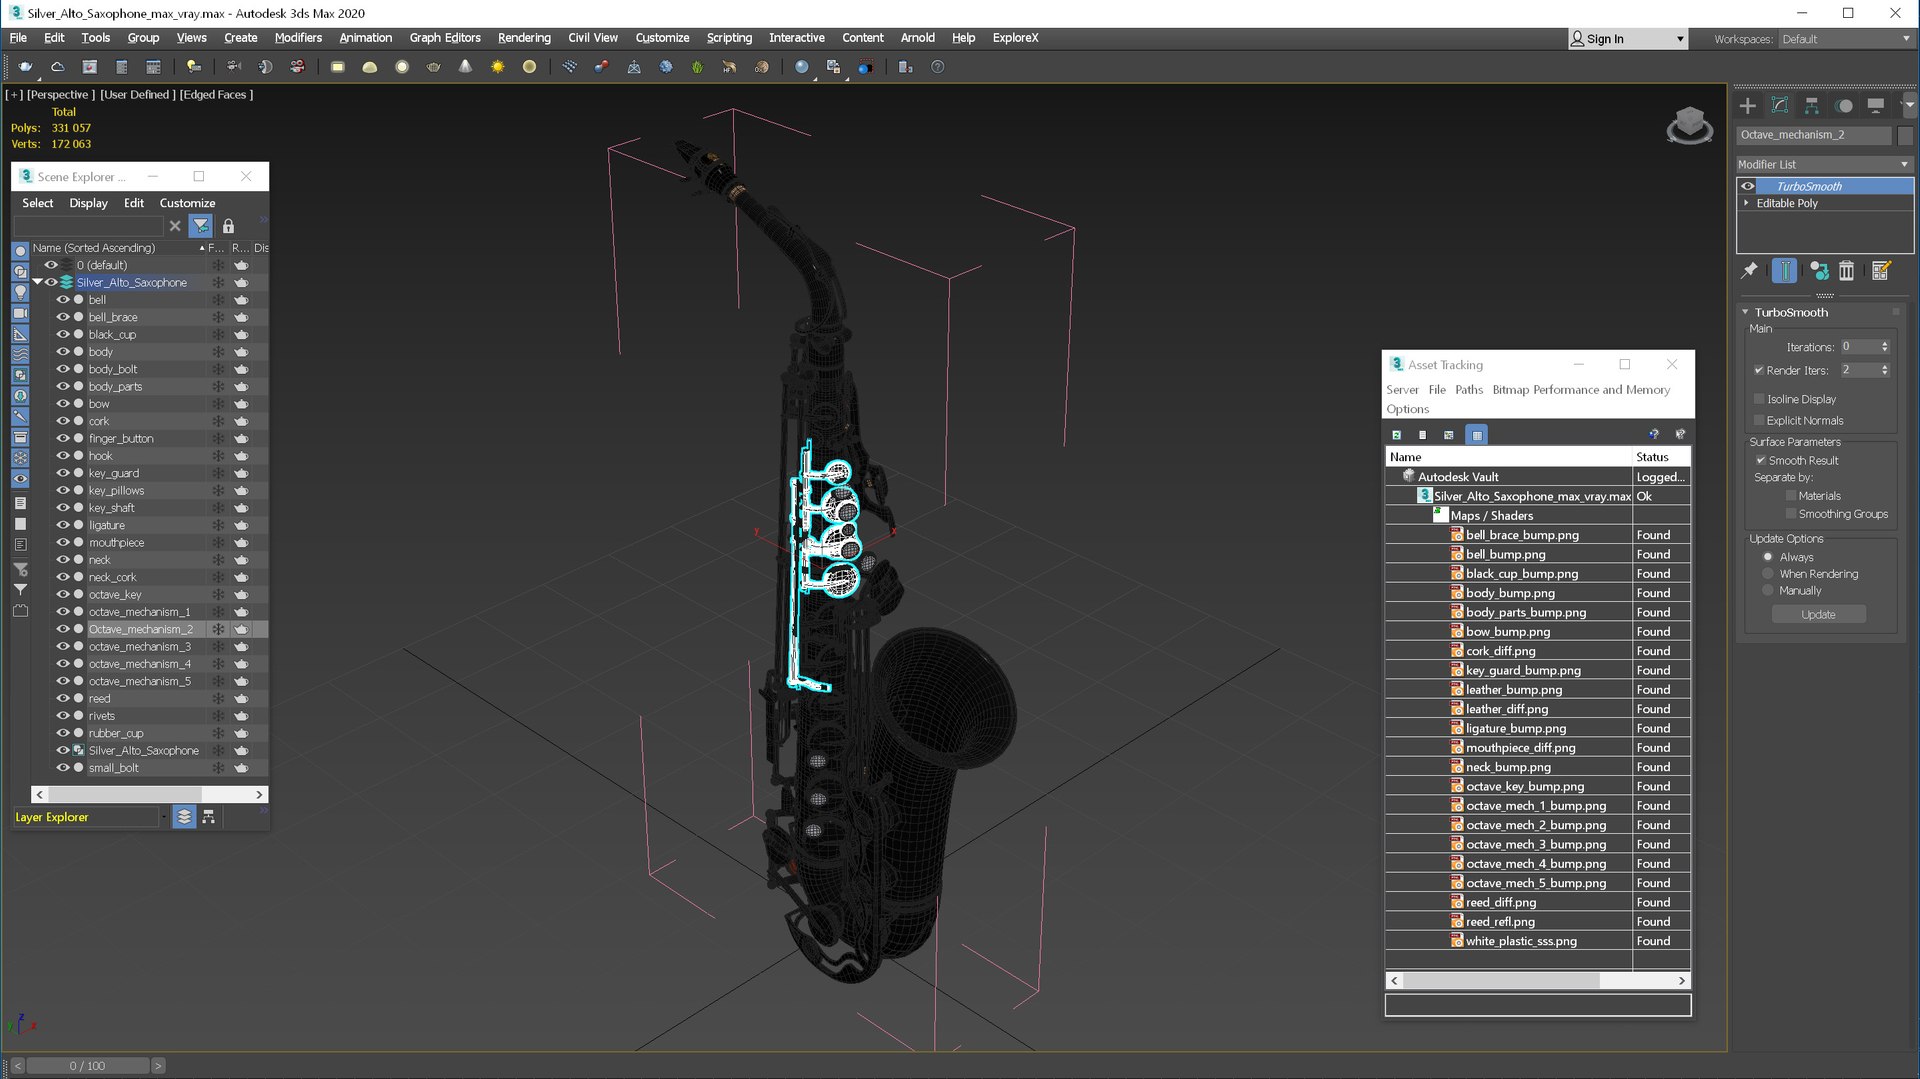Open the Modify tab in the command panel
1920x1079 pixels.
(x=1780, y=106)
